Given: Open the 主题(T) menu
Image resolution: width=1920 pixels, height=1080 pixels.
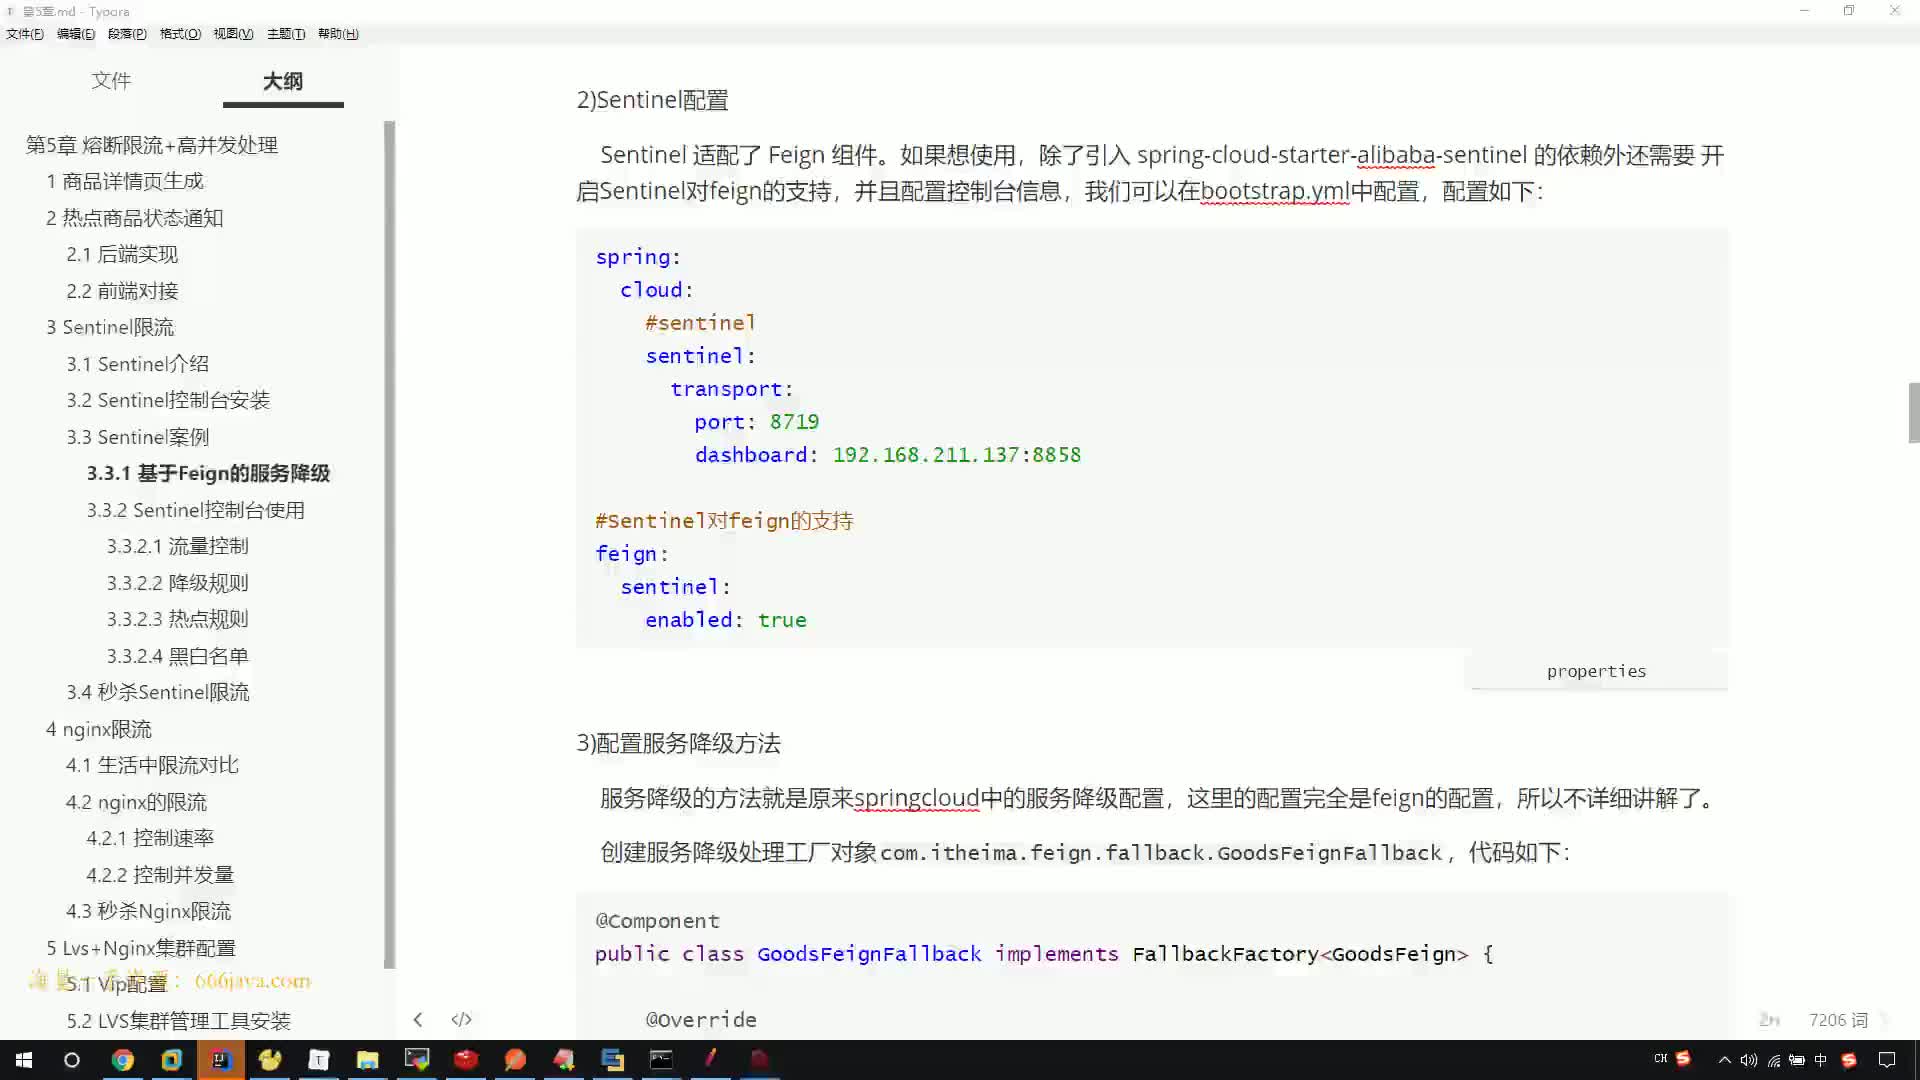Looking at the screenshot, I should click(286, 33).
